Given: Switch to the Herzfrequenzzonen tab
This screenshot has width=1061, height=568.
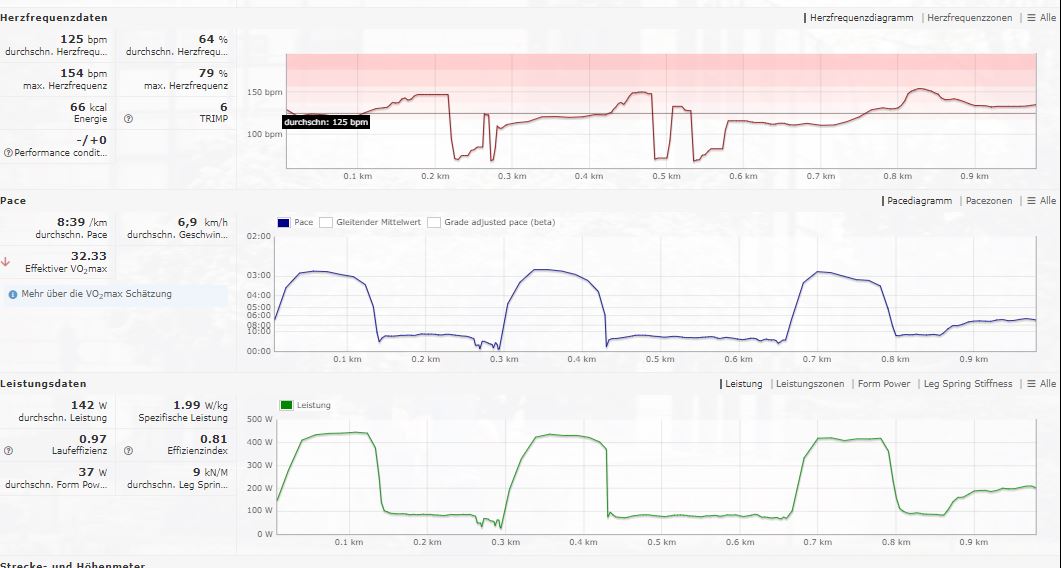Looking at the screenshot, I should click(x=969, y=18).
